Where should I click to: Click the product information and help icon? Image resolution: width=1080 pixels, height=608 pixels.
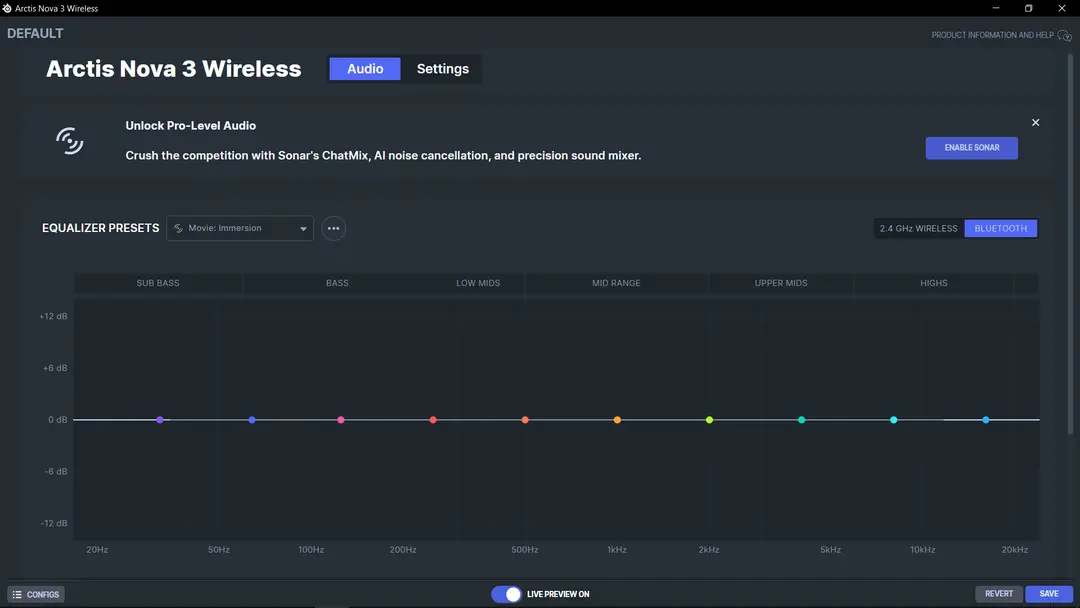point(1064,35)
